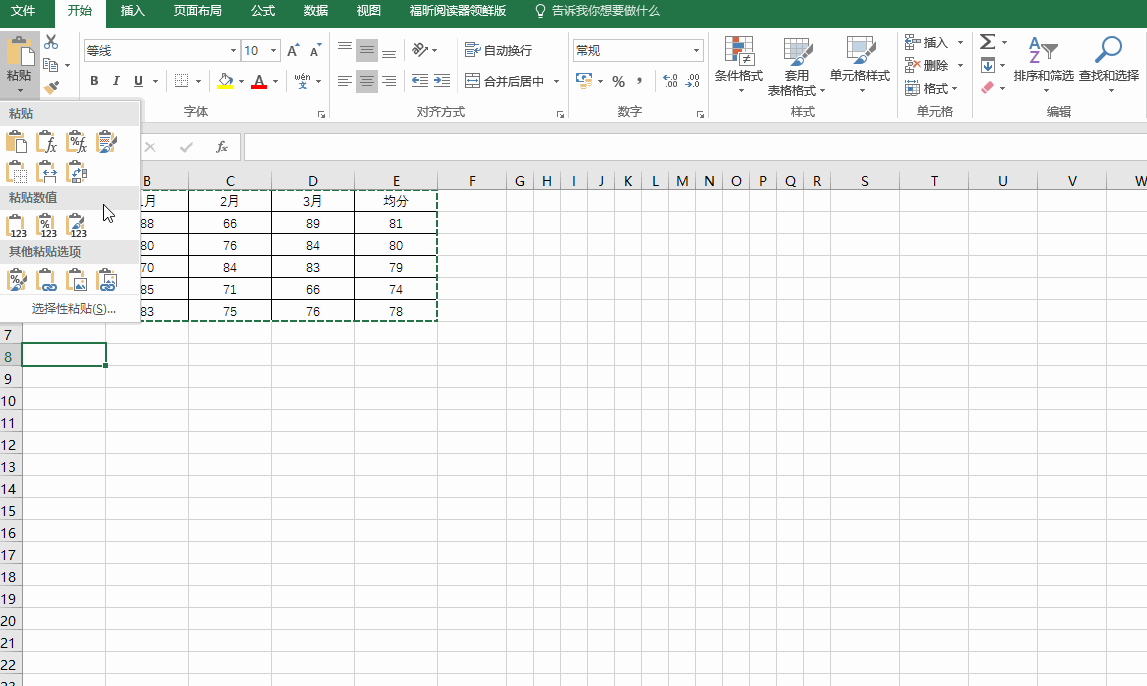Apply the yellow fill color swatch
1147x686 pixels.
225,81
